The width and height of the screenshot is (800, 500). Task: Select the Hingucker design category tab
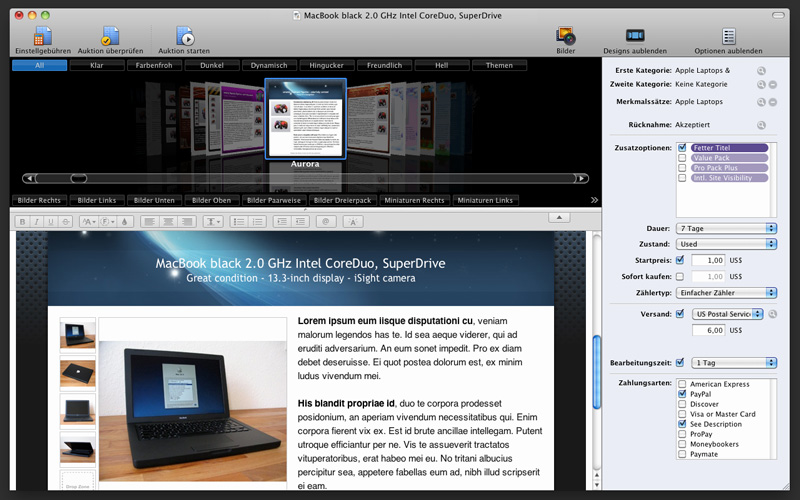pos(327,65)
